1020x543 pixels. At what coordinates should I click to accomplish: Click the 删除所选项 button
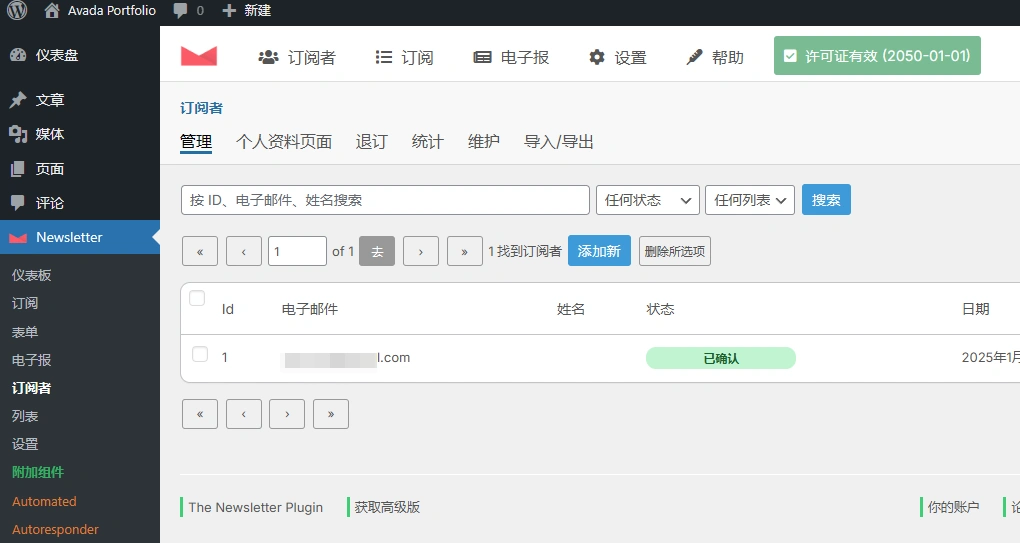point(675,251)
